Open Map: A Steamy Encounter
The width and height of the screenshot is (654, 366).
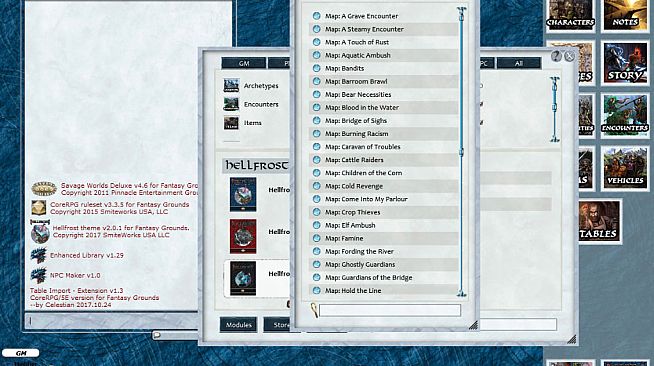364,29
